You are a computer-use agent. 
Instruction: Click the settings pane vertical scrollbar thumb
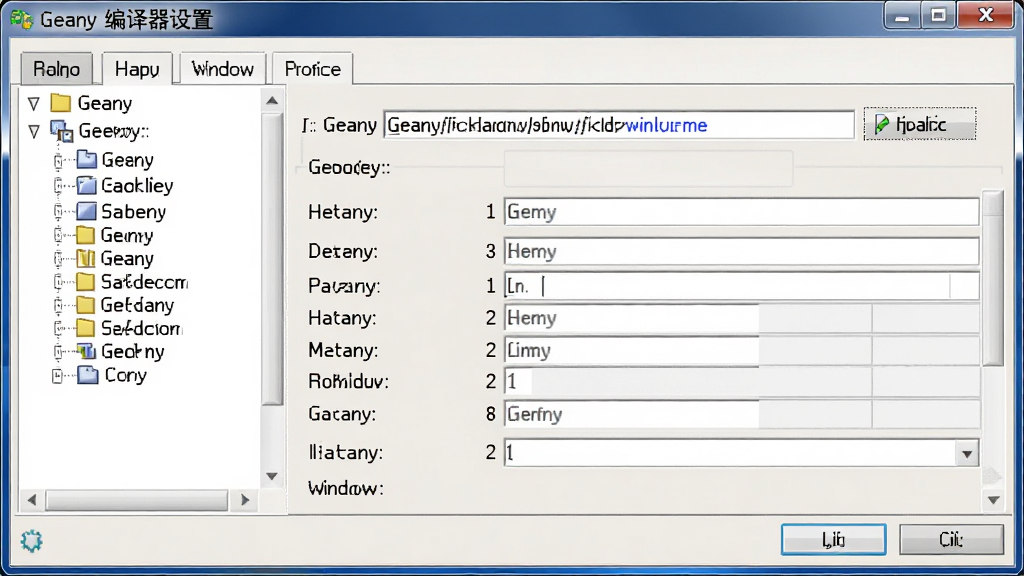click(993, 278)
